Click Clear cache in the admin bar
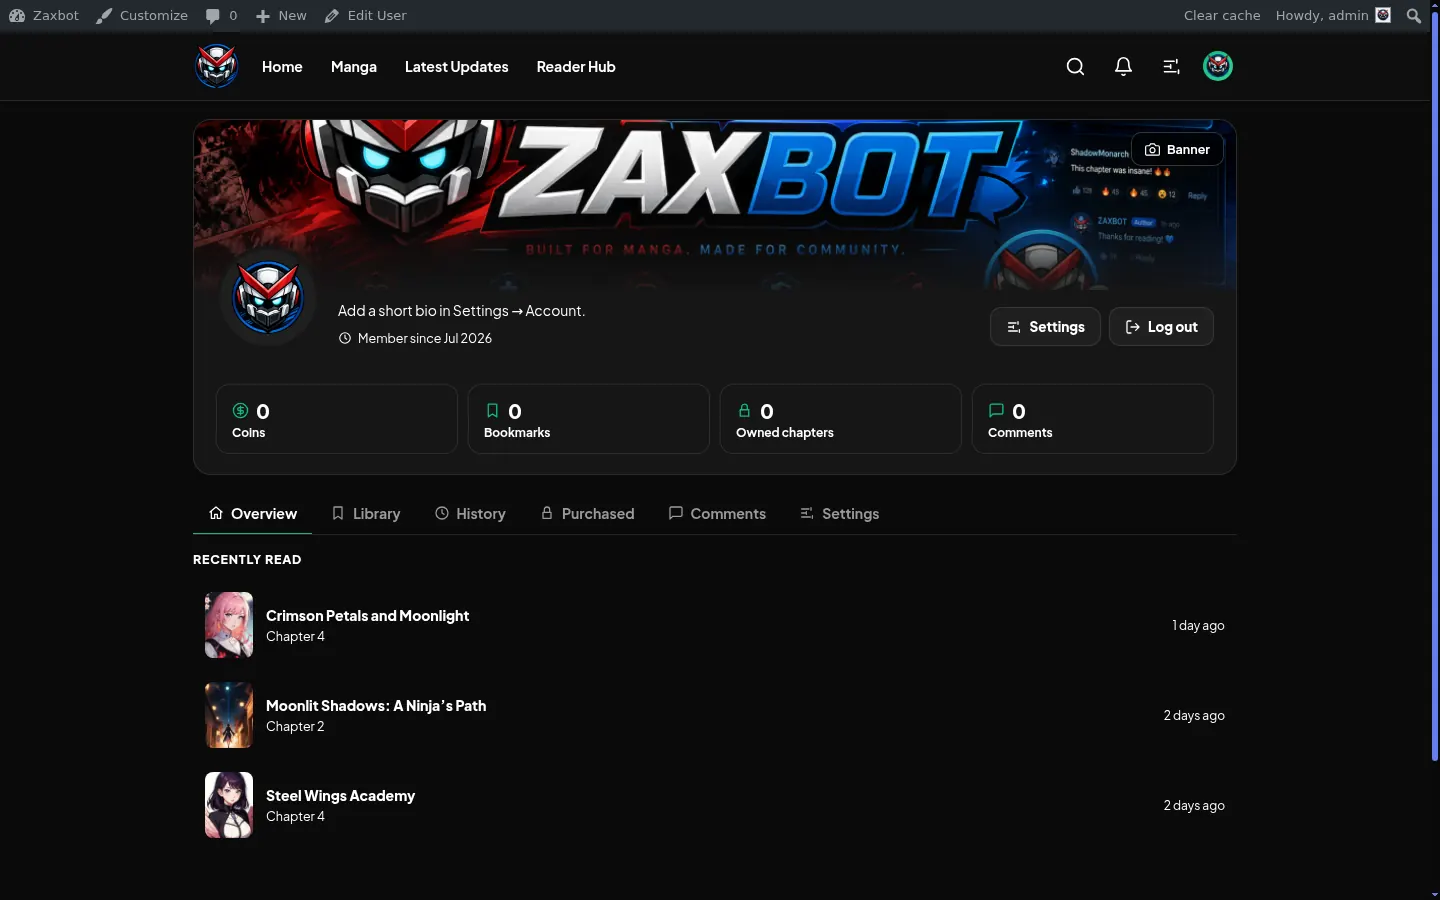 (x=1222, y=15)
